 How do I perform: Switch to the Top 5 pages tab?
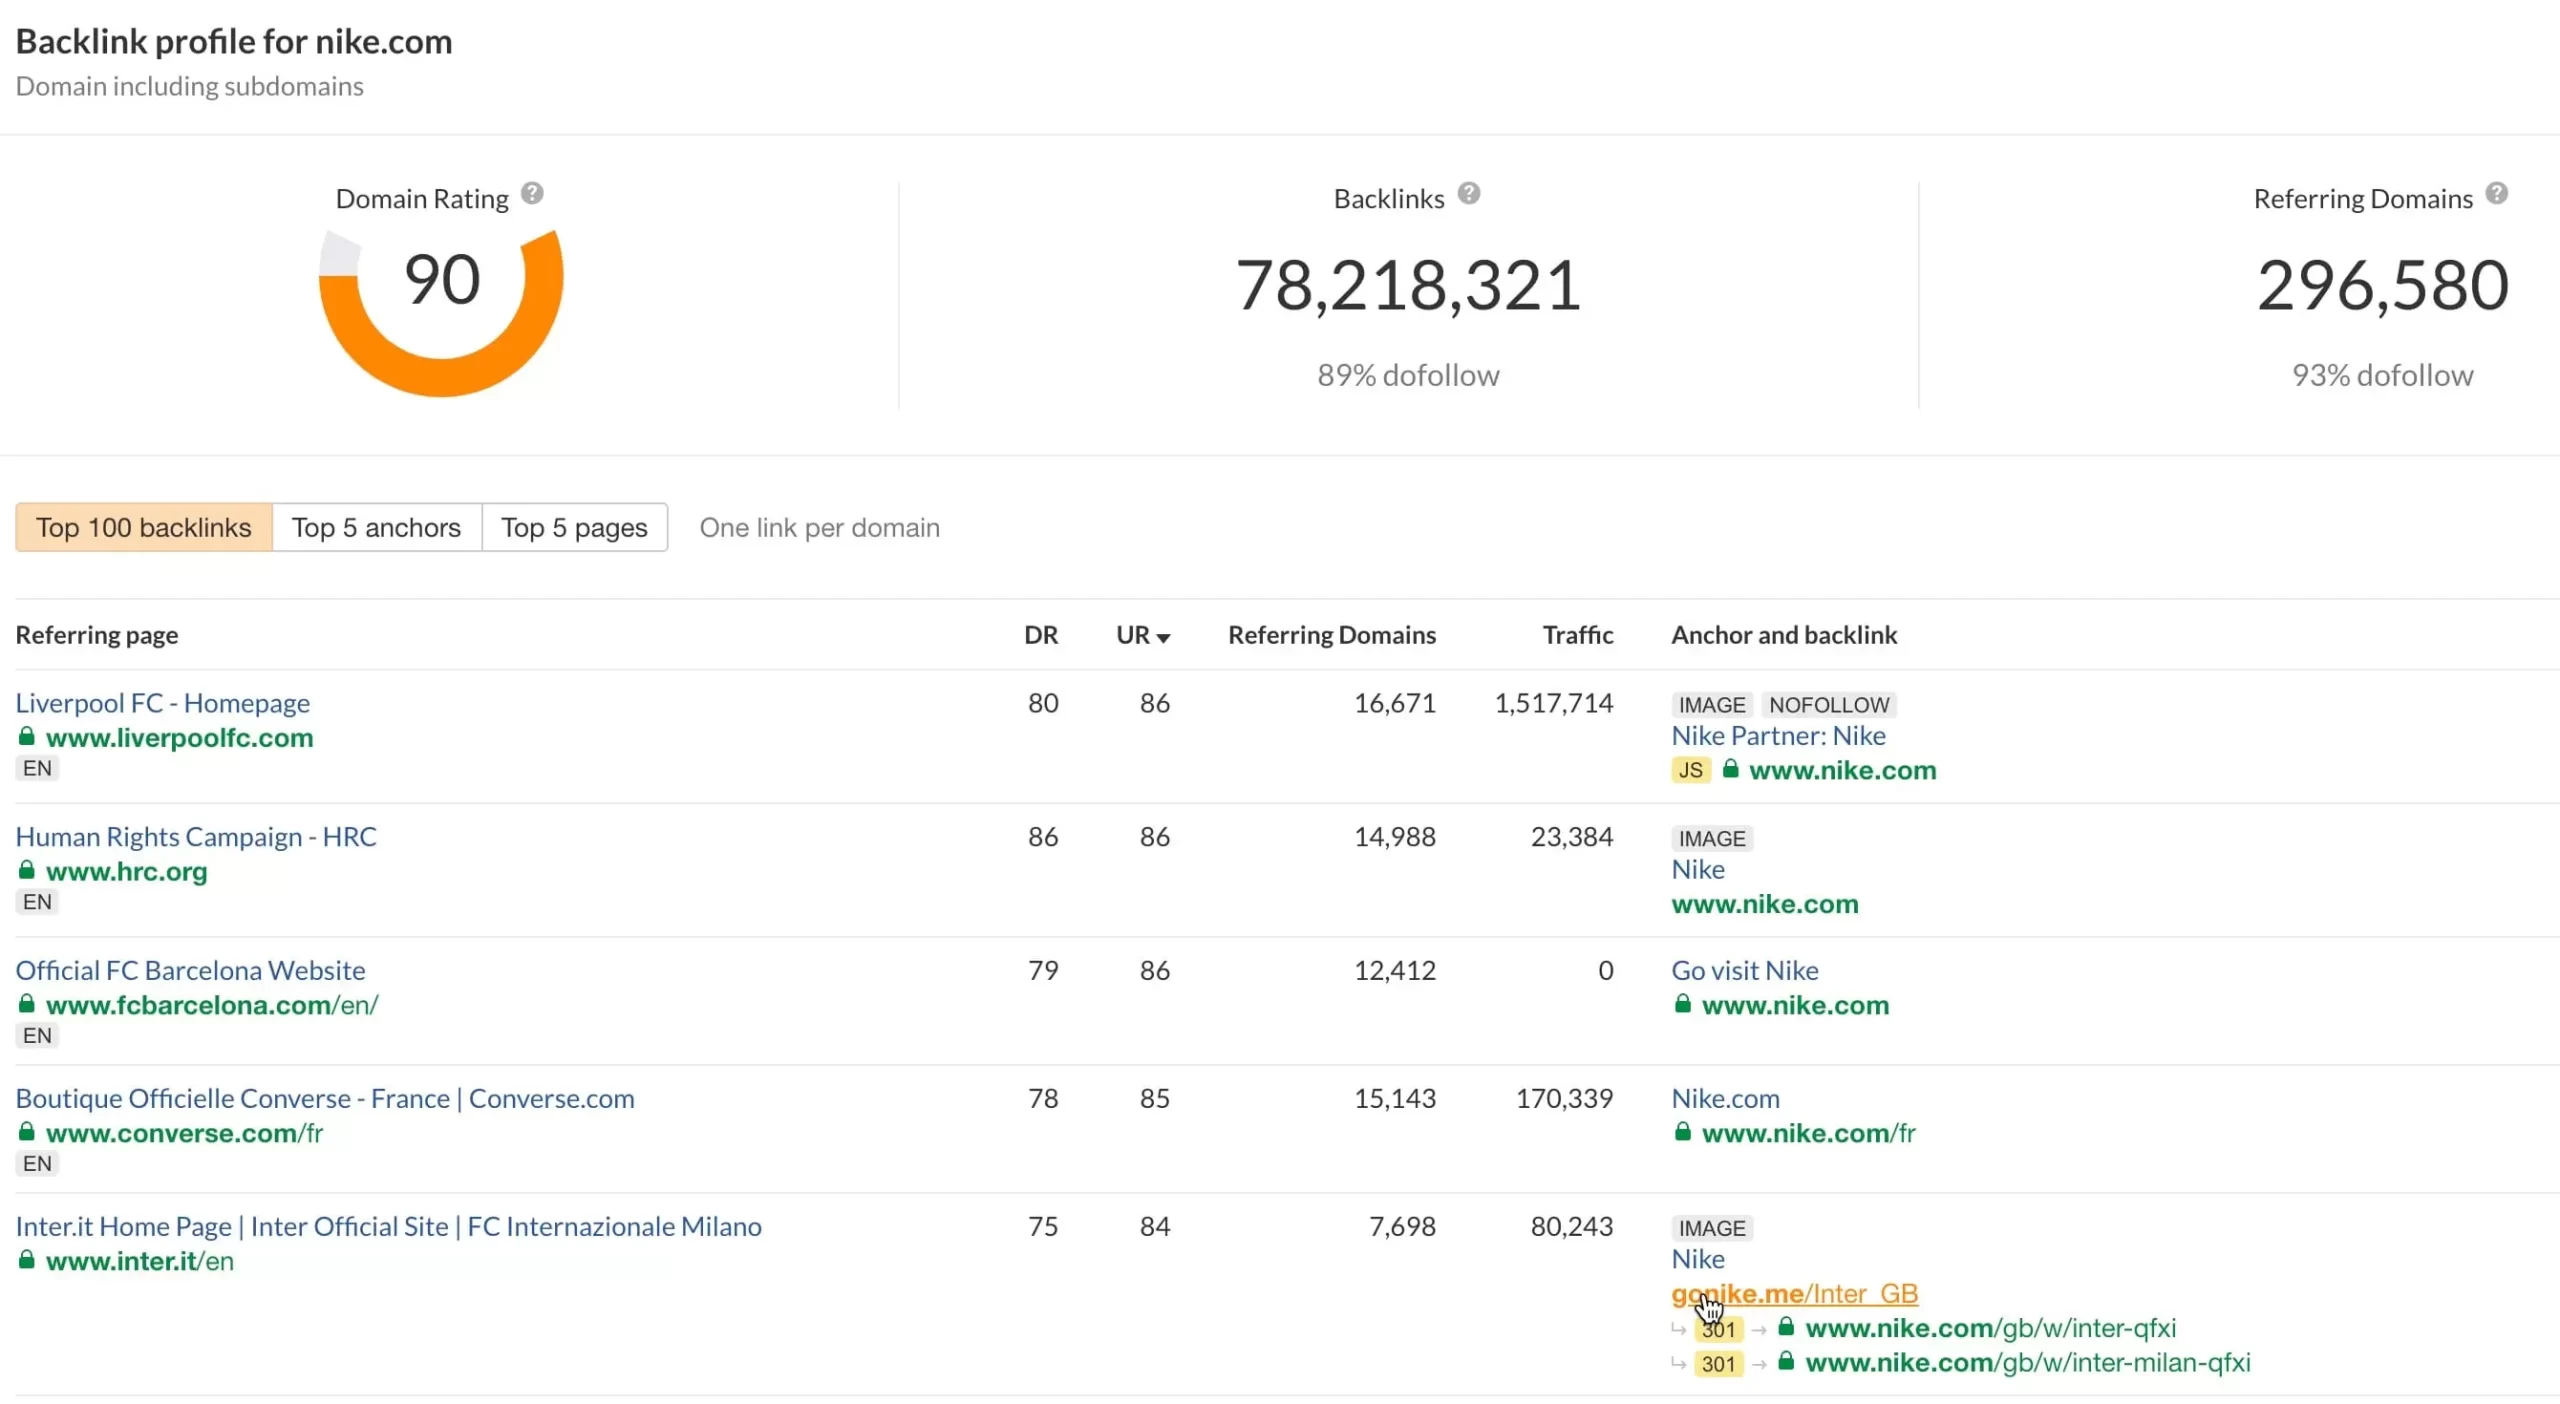(x=574, y=527)
